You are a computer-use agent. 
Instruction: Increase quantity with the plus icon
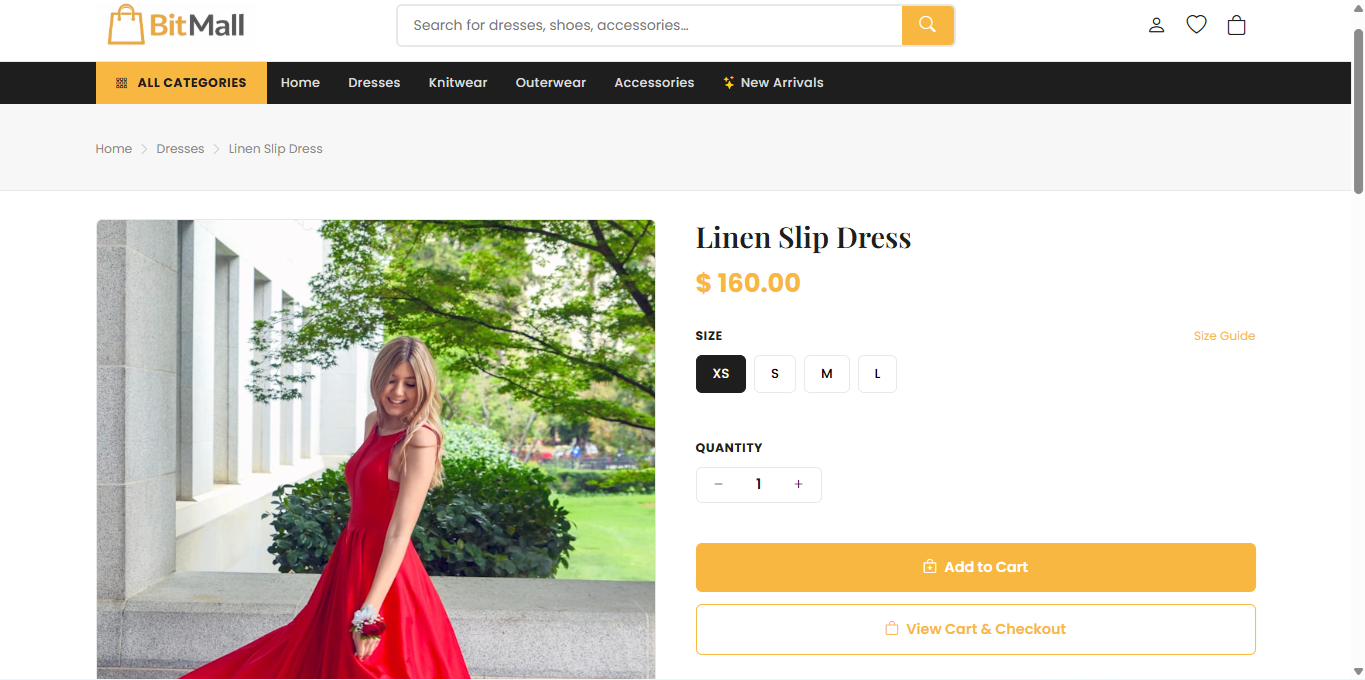[798, 485]
